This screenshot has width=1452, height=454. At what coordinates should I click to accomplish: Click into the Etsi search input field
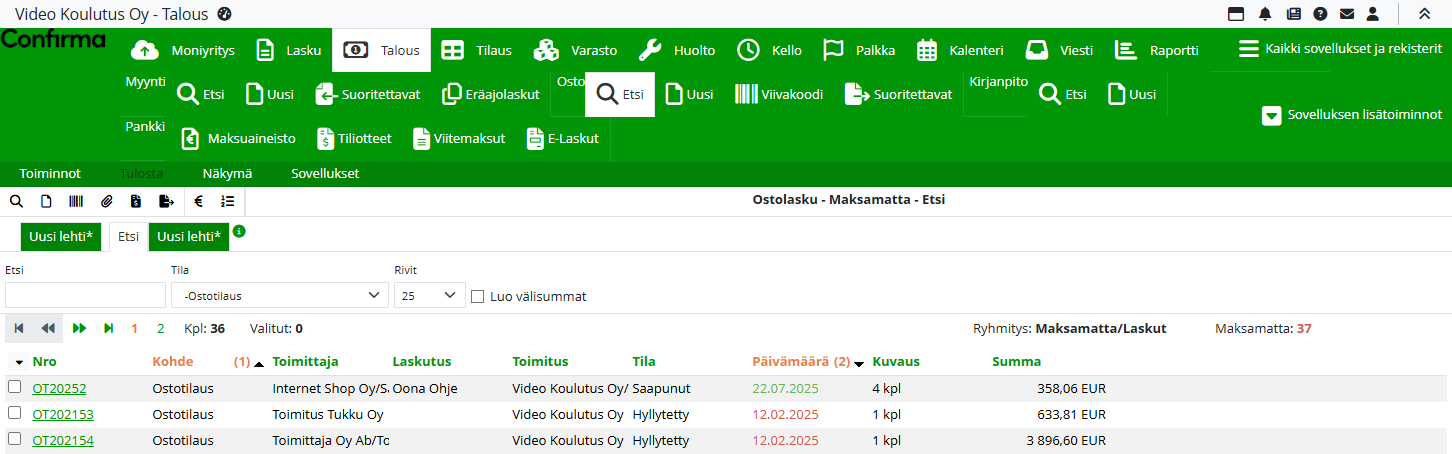point(85,296)
